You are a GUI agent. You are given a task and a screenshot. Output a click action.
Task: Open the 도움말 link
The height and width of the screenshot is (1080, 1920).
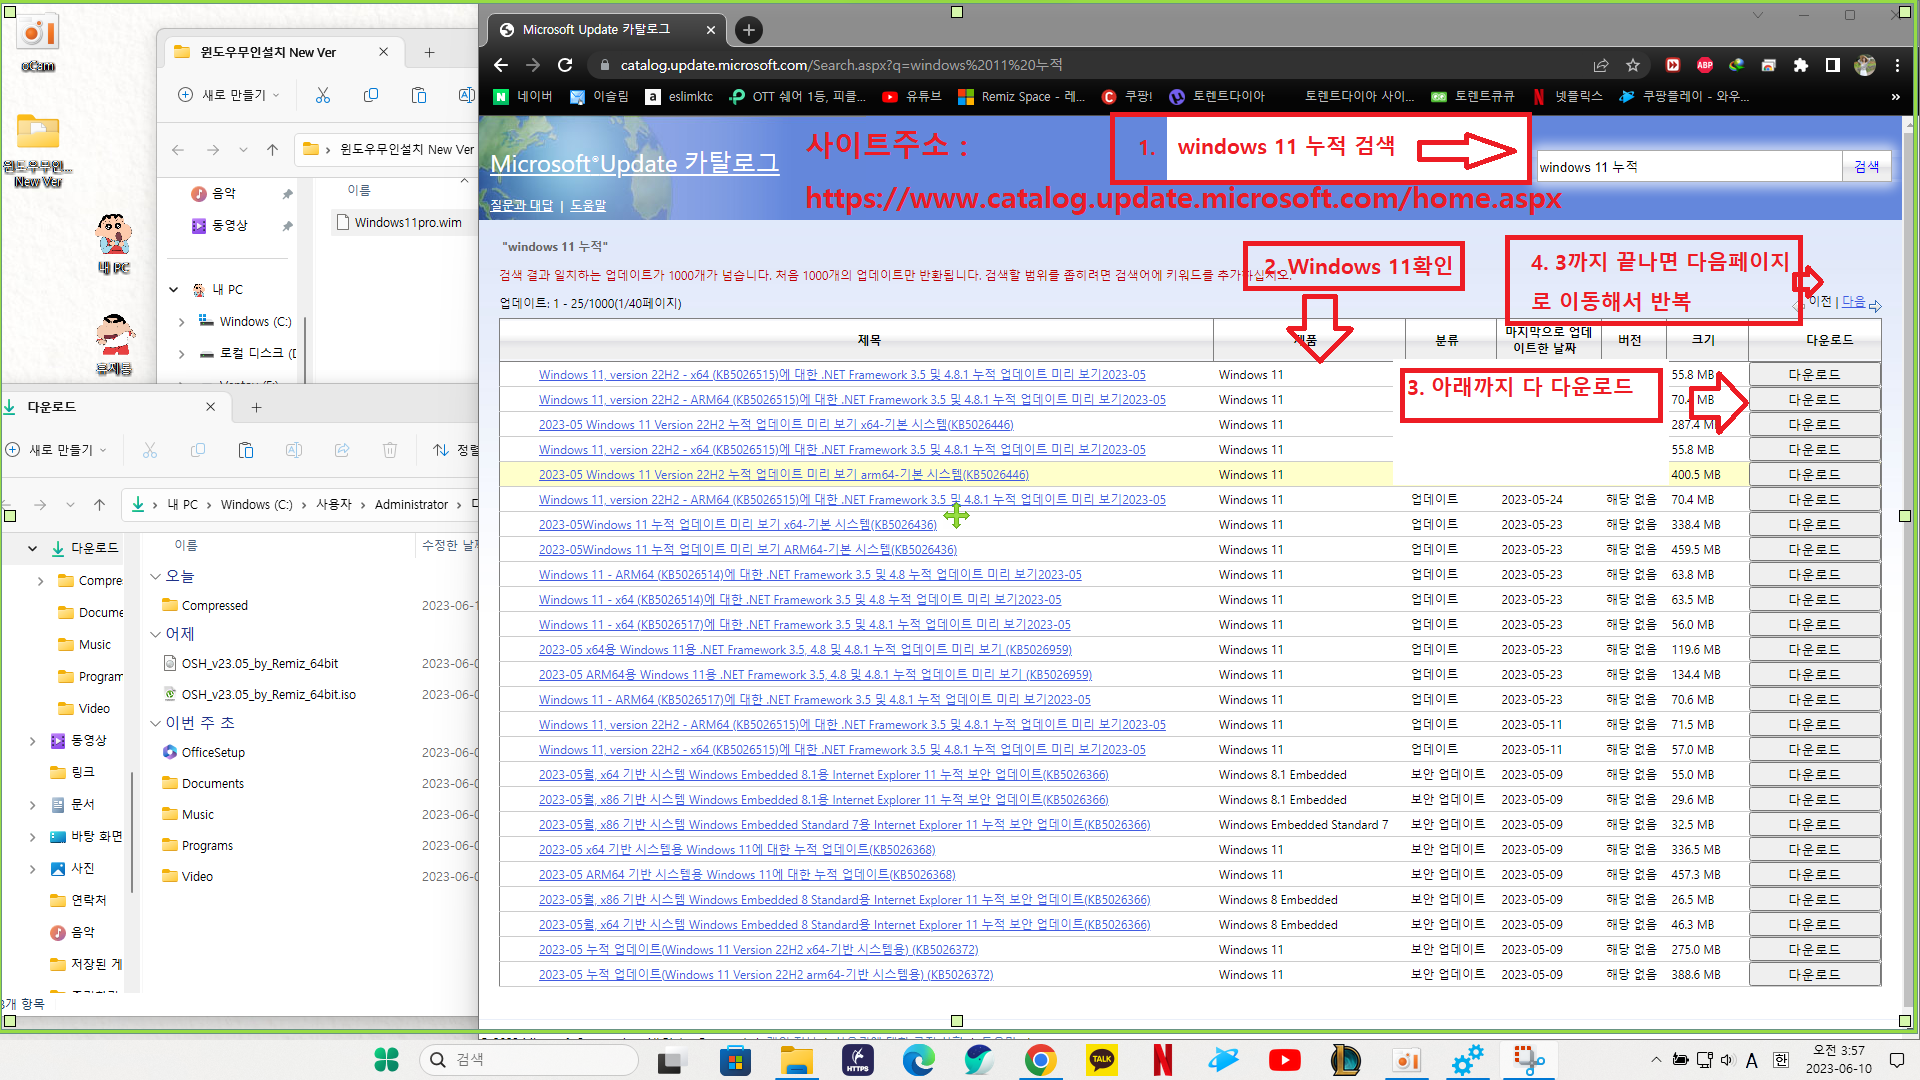[x=588, y=205]
